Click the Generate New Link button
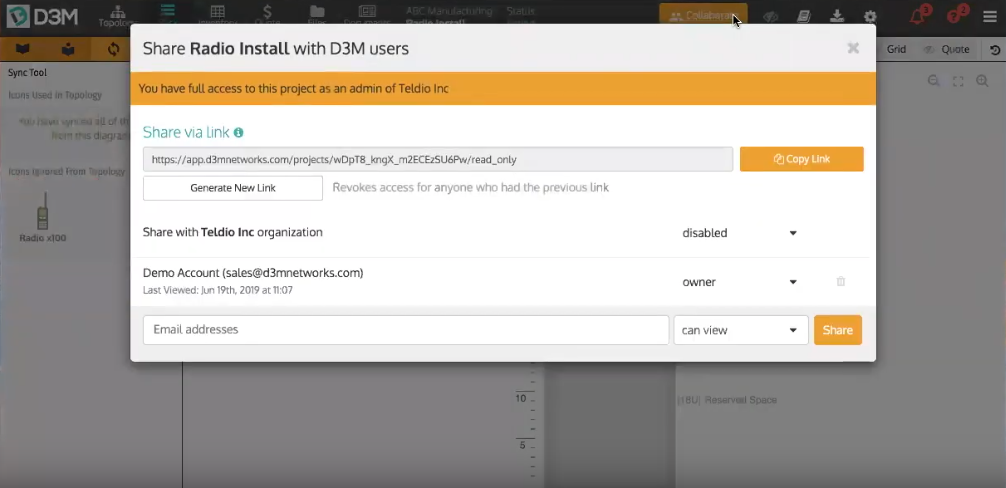1006x488 pixels. 233,188
